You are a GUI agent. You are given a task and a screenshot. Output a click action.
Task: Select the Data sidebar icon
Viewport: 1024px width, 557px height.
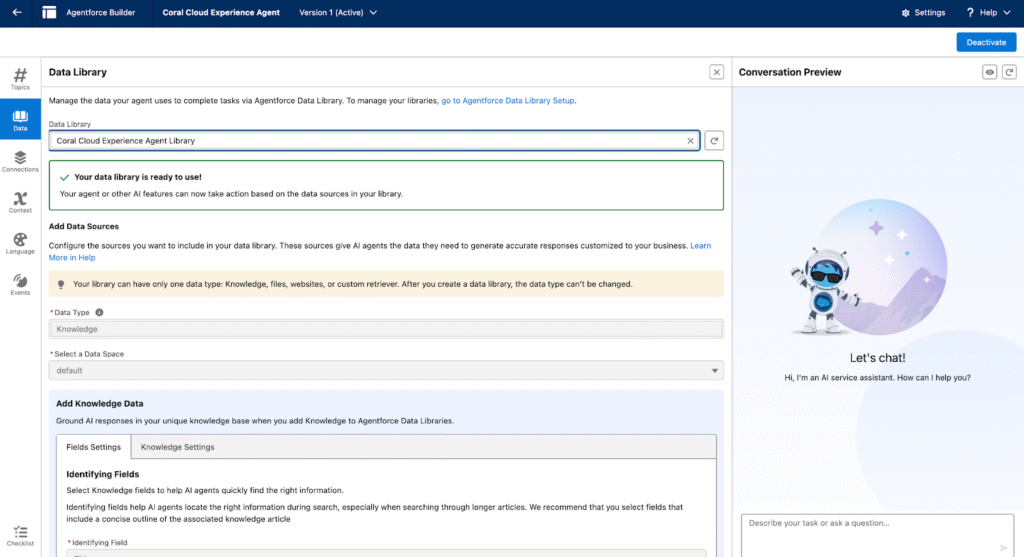click(20, 120)
